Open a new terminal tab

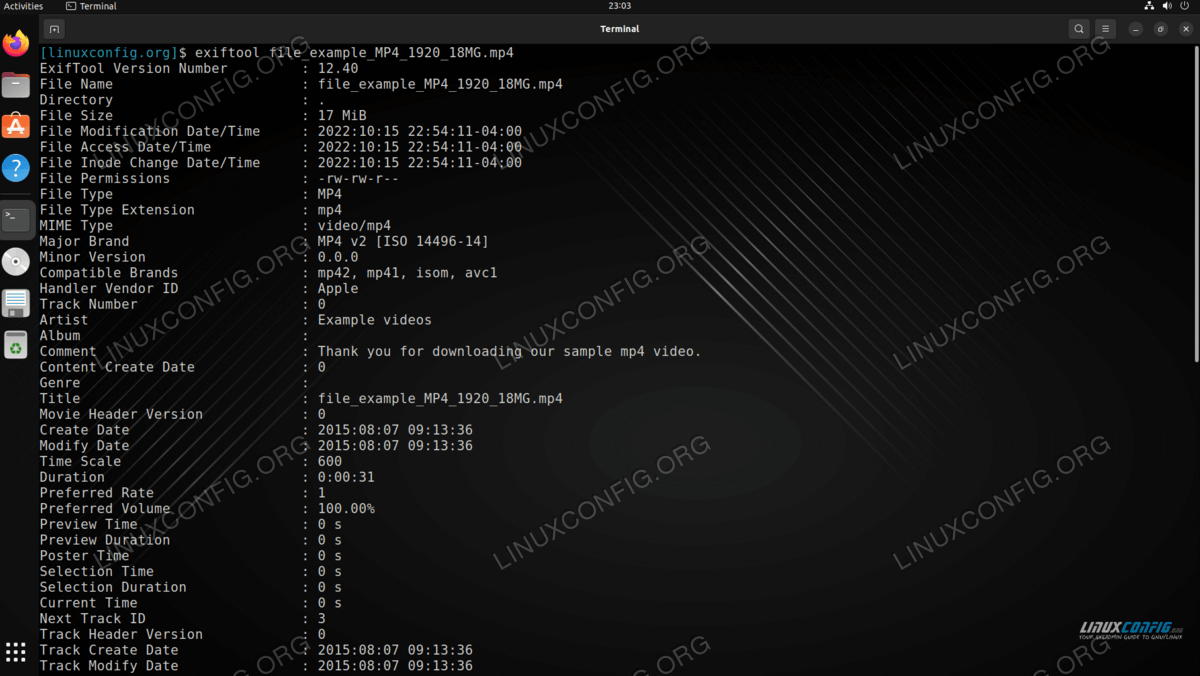[x=55, y=29]
